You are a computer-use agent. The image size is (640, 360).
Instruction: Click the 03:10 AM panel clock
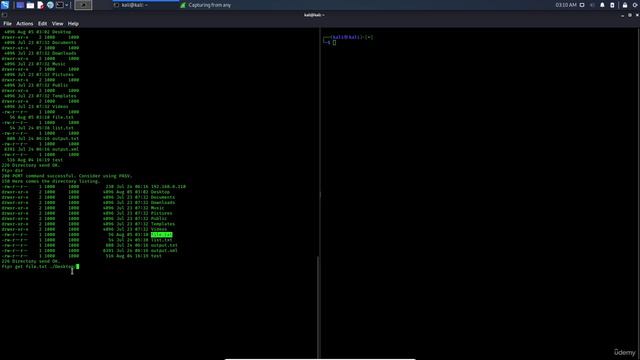[566, 5]
